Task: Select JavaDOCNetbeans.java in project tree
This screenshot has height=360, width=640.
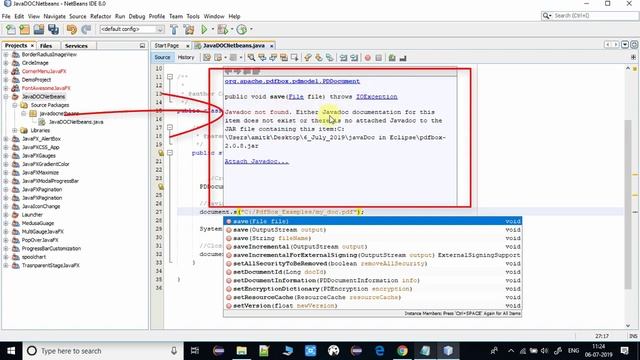Action: point(76,122)
